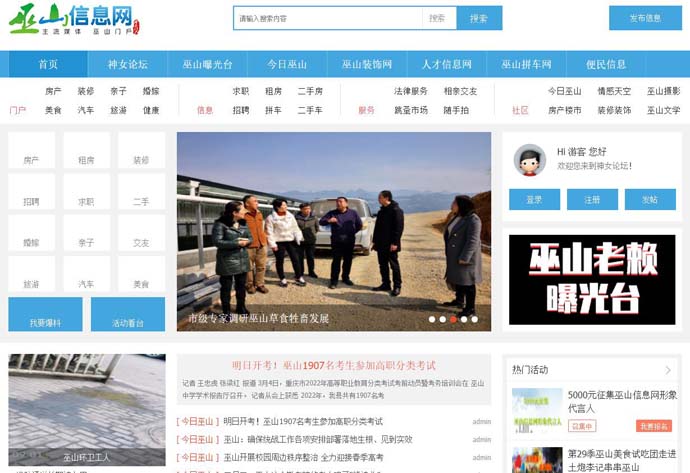Click the 我要爆料 button
690x473 pixels.
click(45, 314)
